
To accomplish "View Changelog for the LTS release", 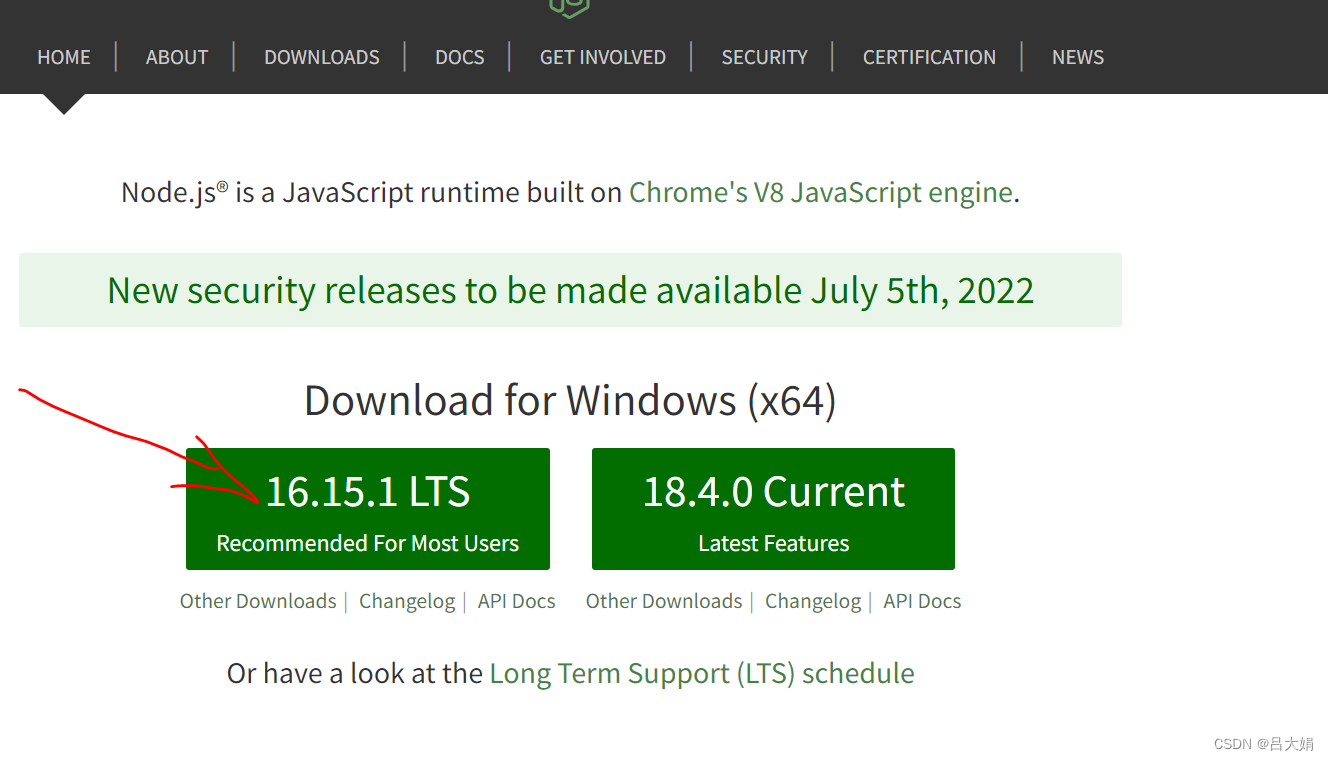I will (407, 601).
